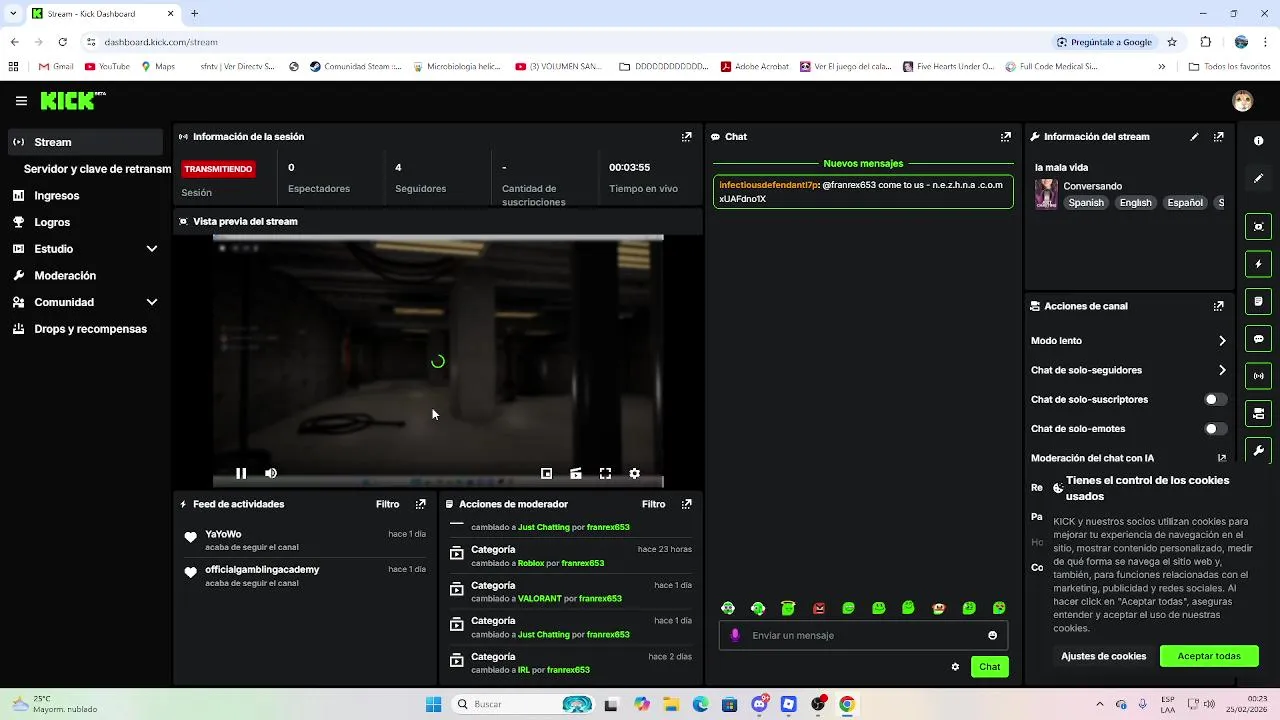The image size is (1280, 720).
Task: Open the hamburger navigation menu
Action: point(21,101)
